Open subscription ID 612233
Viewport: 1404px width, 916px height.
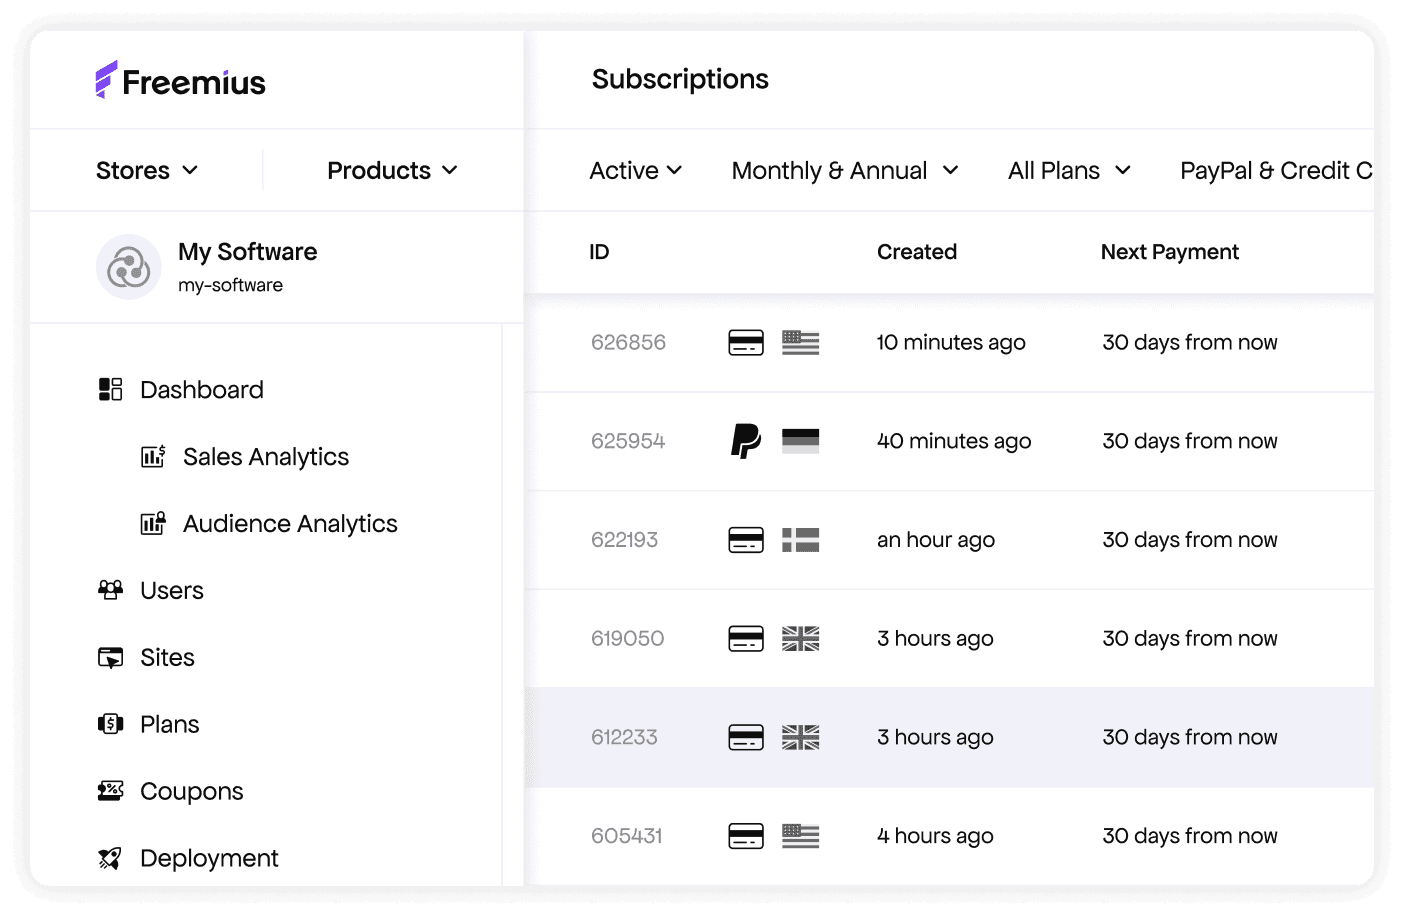click(624, 737)
